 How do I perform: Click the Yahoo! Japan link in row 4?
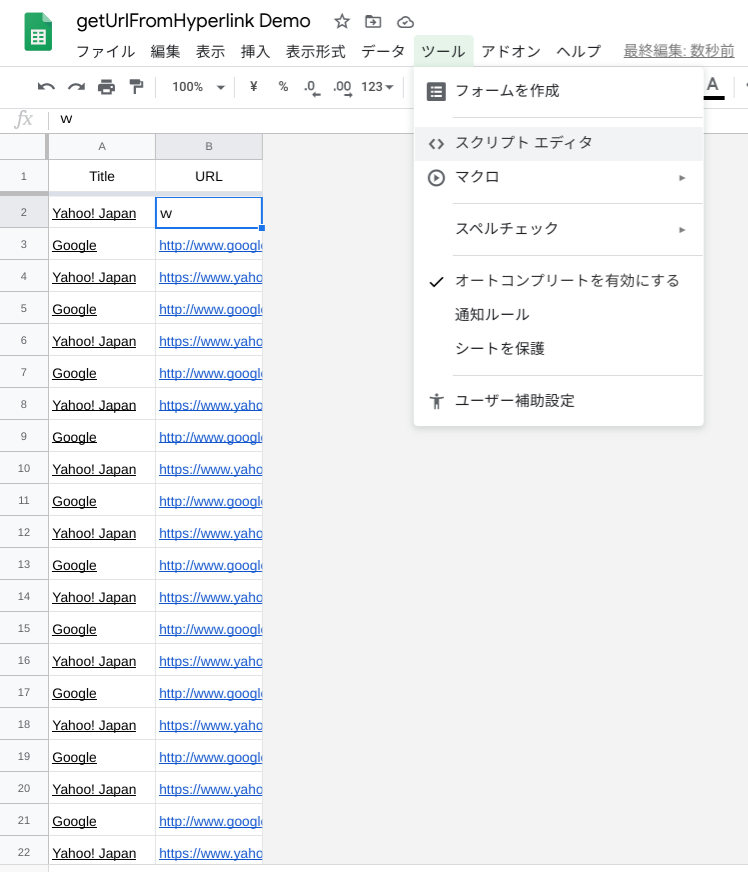click(94, 277)
